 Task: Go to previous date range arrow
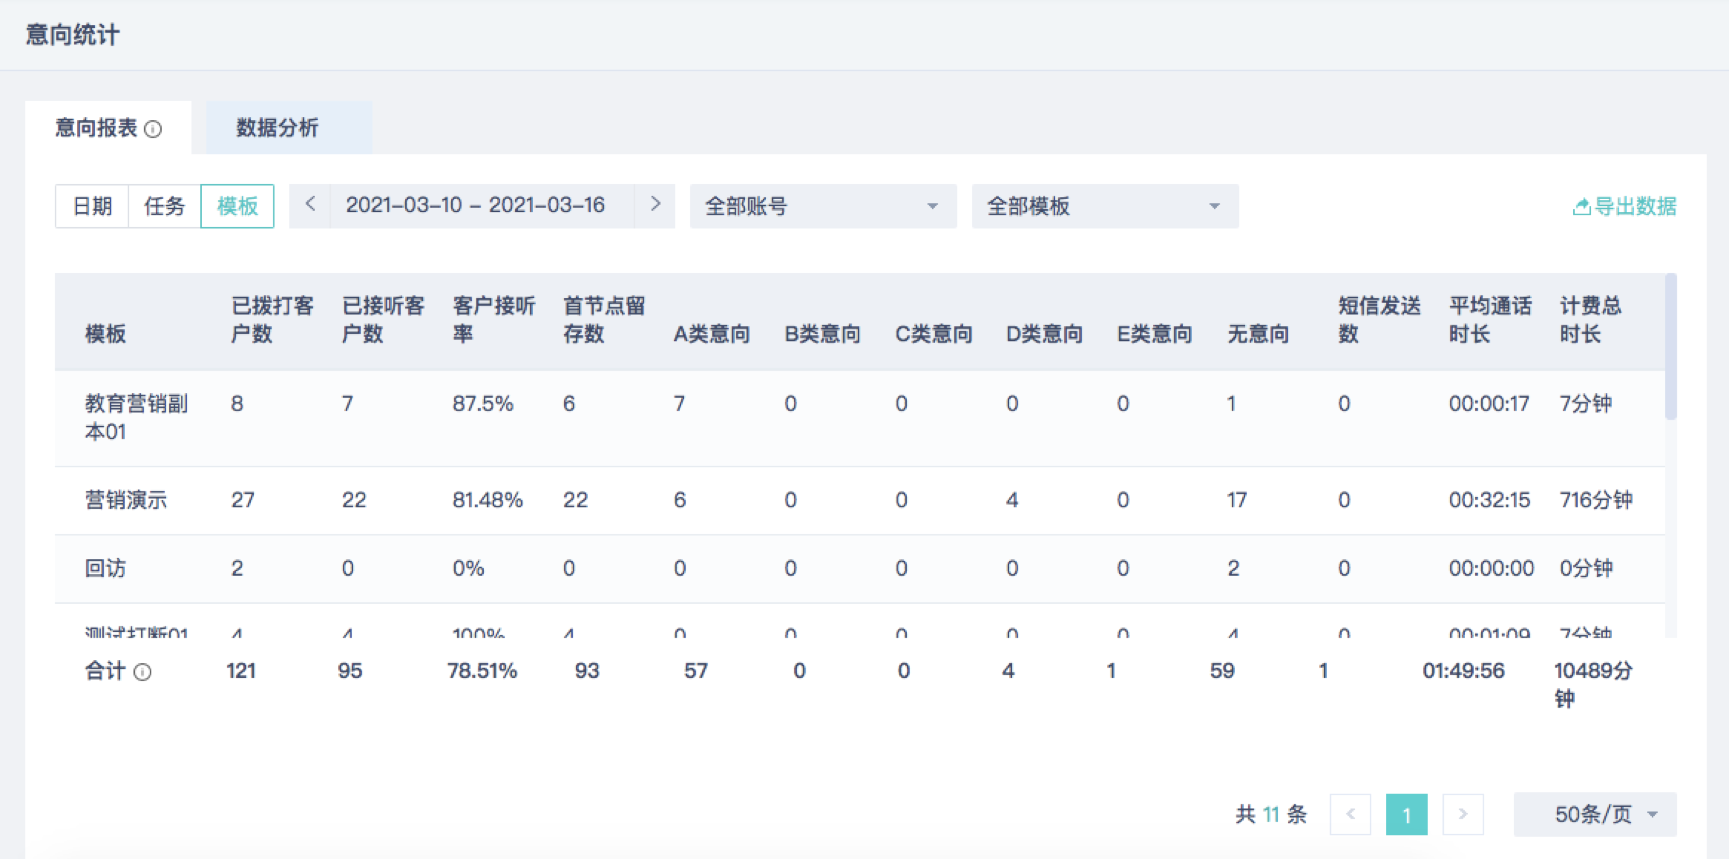pos(310,204)
